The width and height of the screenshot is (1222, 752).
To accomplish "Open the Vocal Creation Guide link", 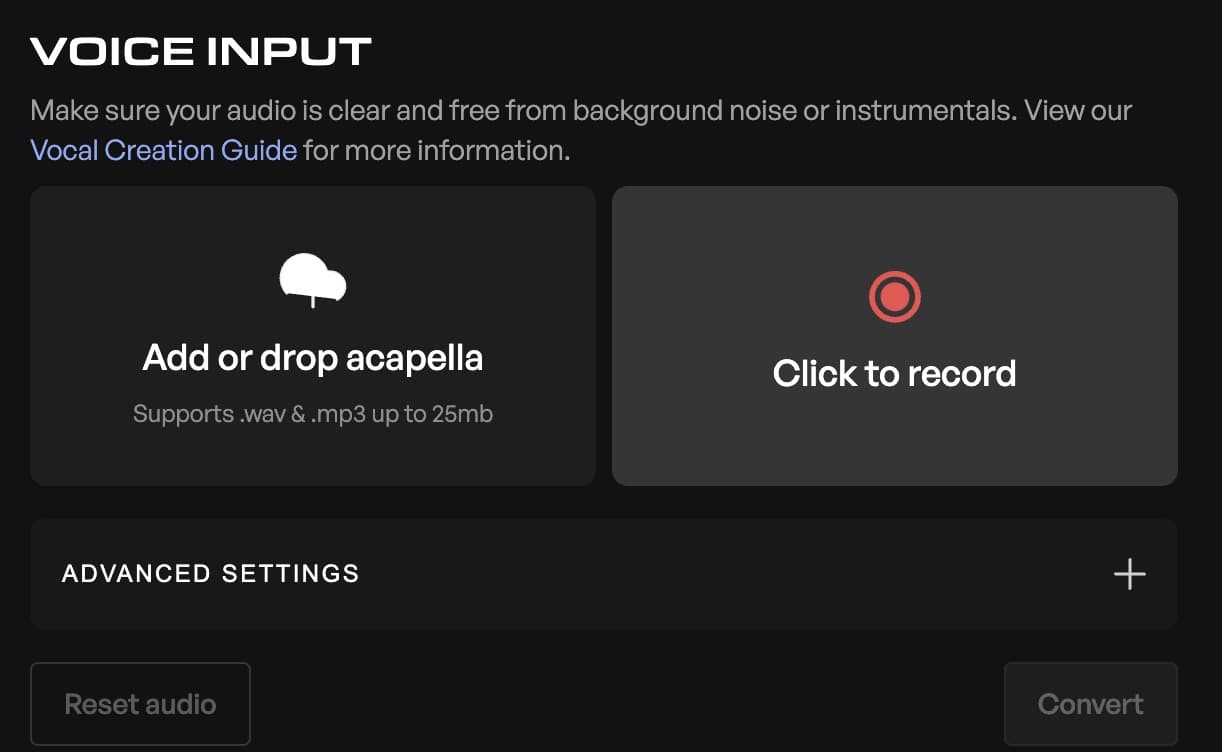I will point(164,151).
